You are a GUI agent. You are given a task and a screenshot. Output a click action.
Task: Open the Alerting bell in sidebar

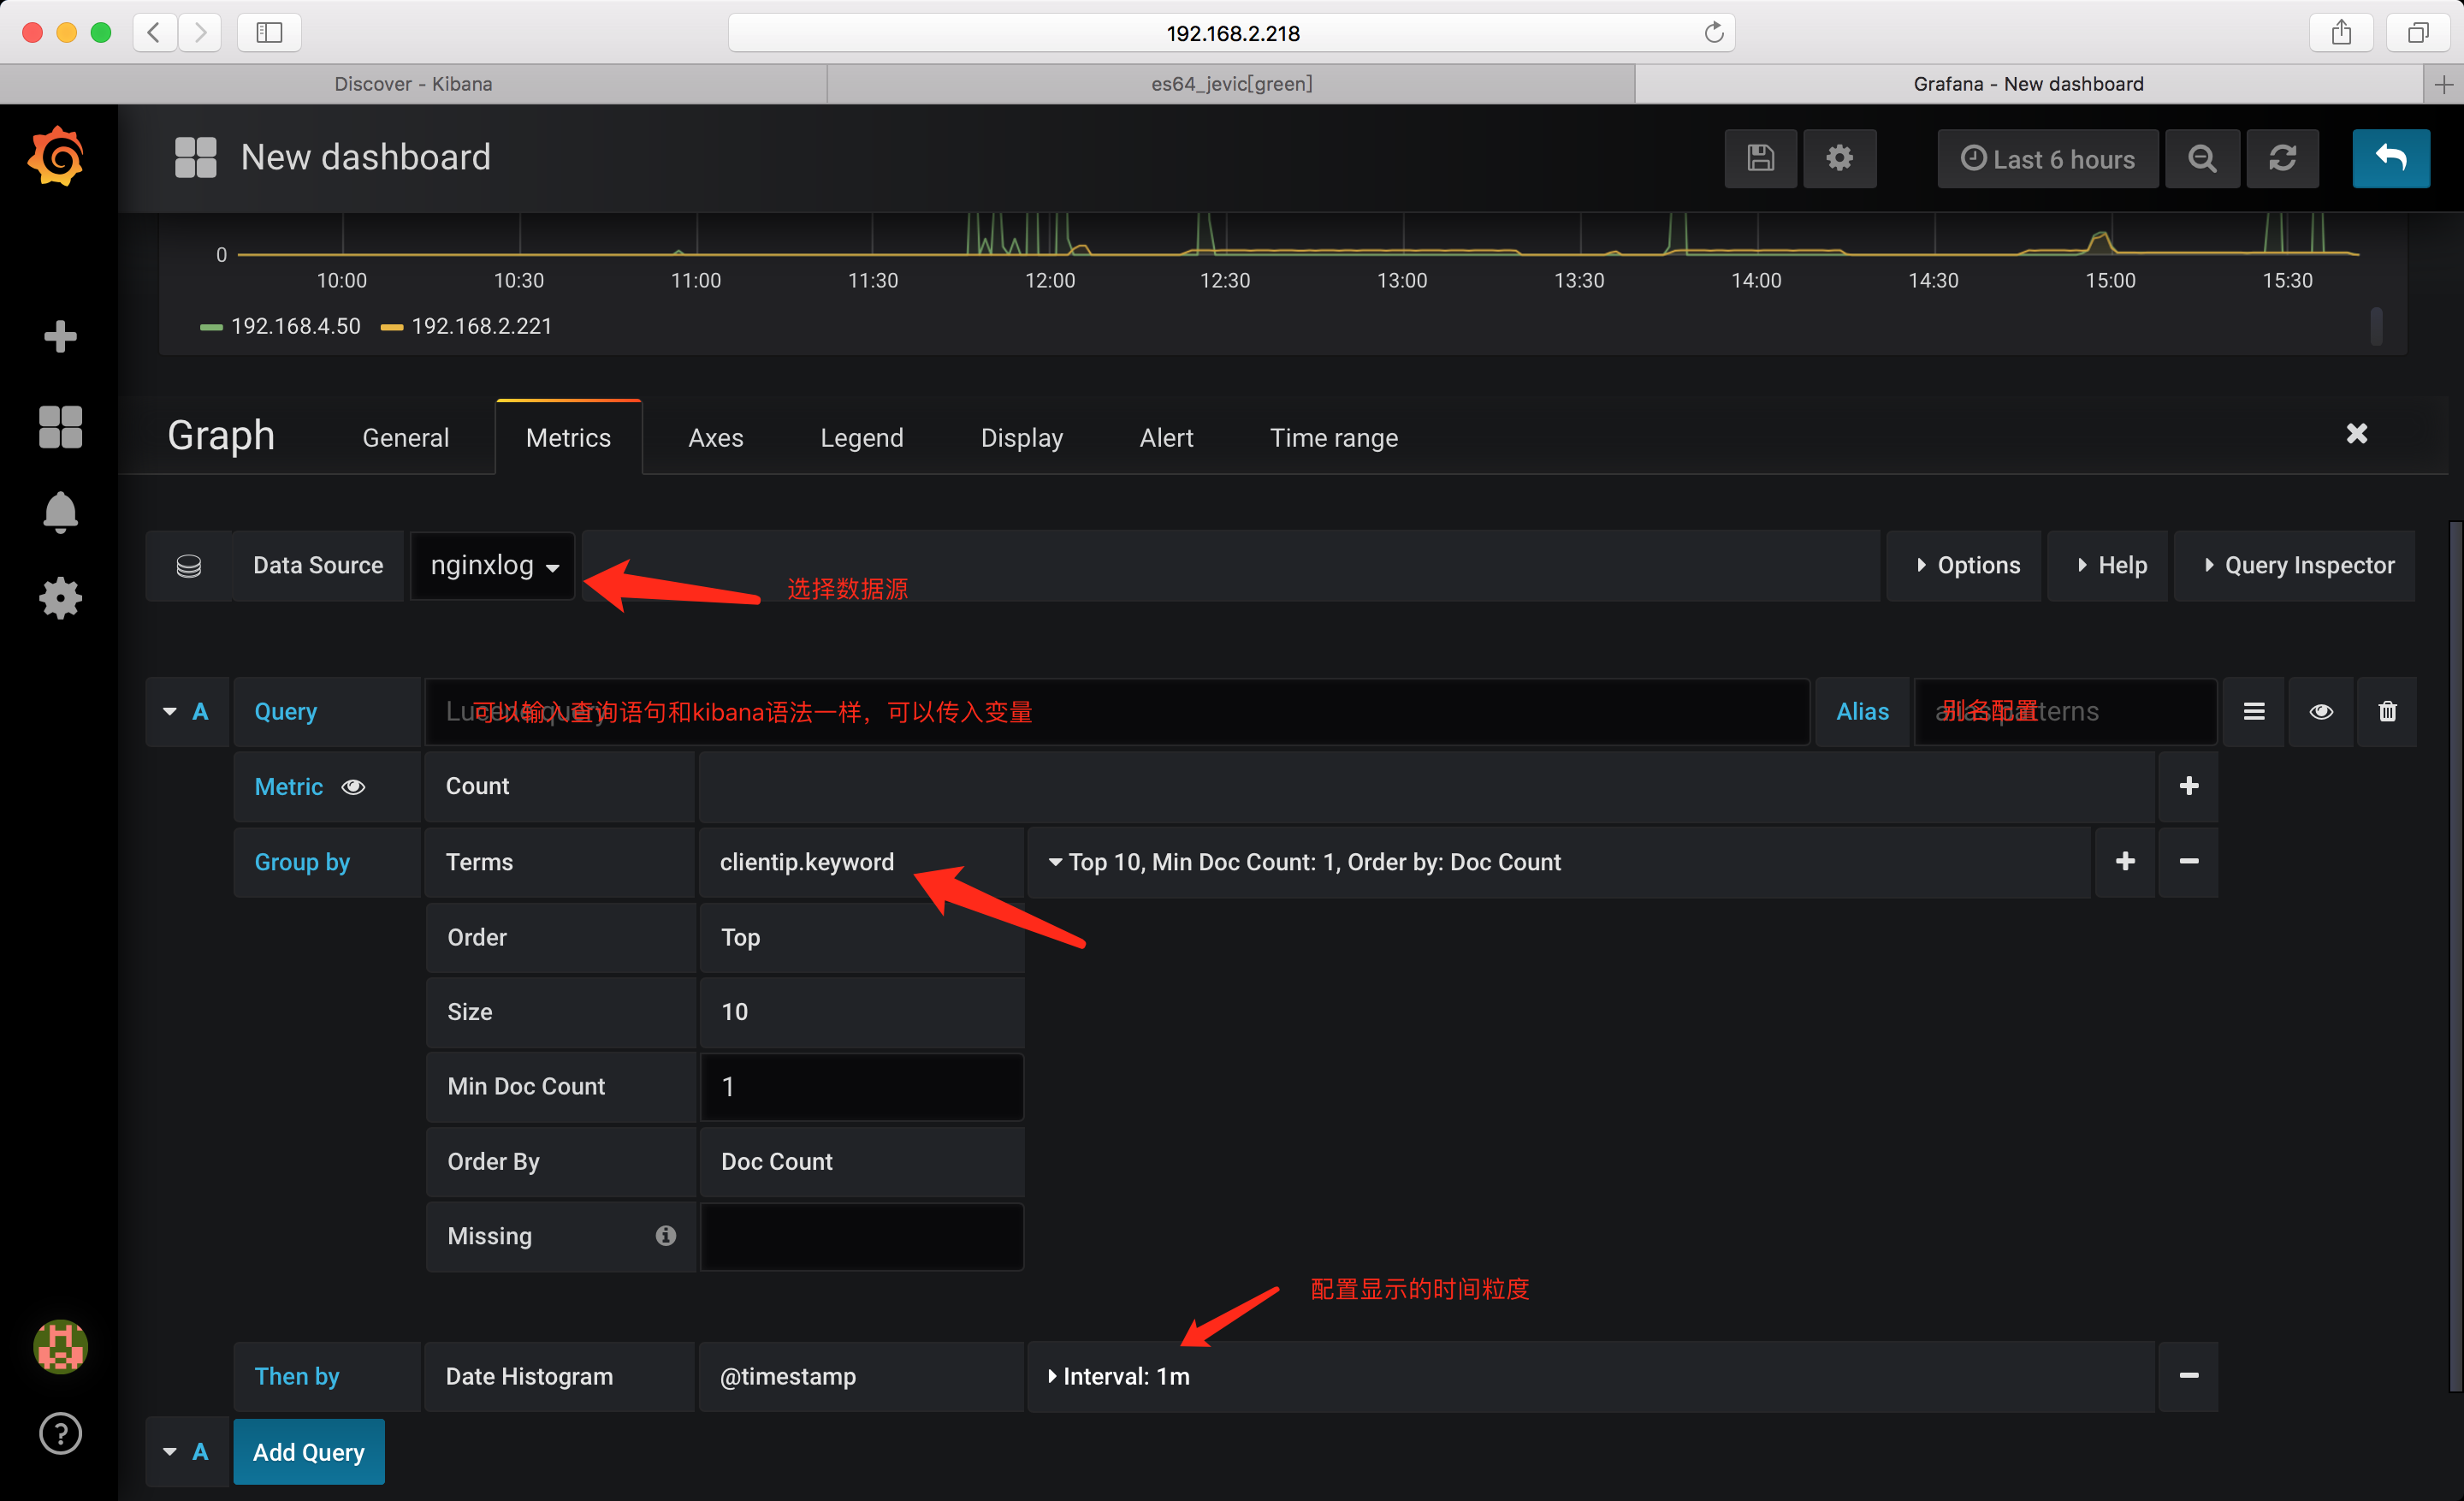pyautogui.click(x=60, y=512)
